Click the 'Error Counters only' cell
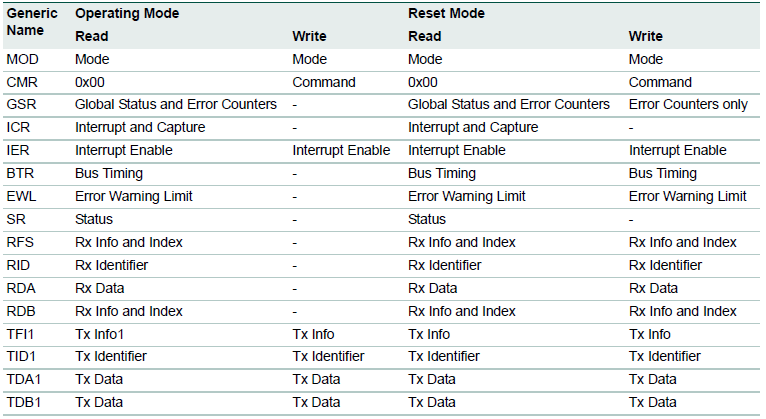Image resolution: width=766 pixels, height=419 pixels. coord(688,104)
